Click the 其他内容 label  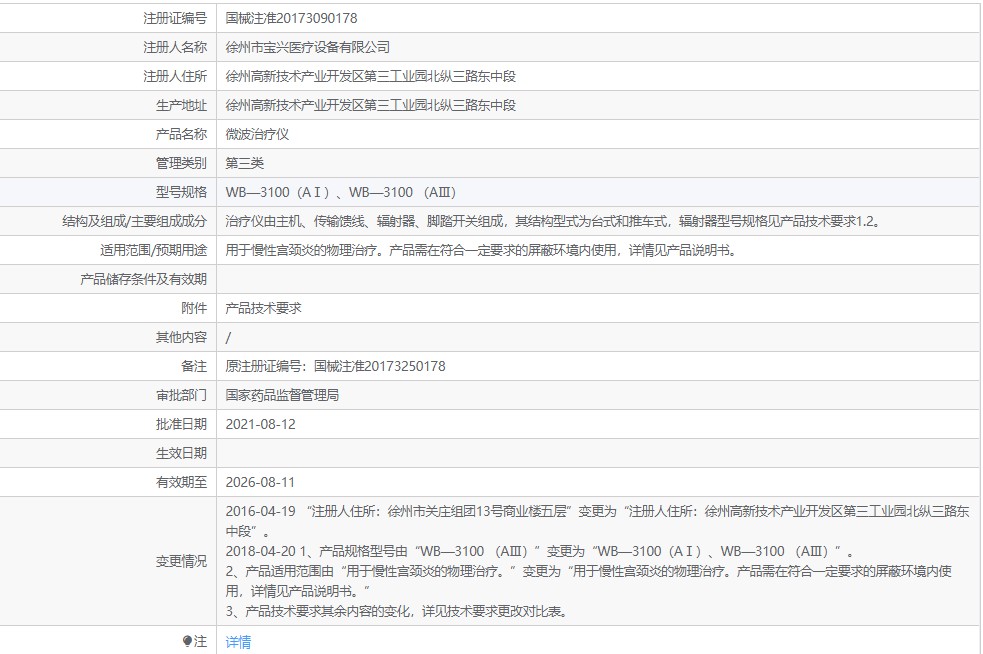pos(181,337)
